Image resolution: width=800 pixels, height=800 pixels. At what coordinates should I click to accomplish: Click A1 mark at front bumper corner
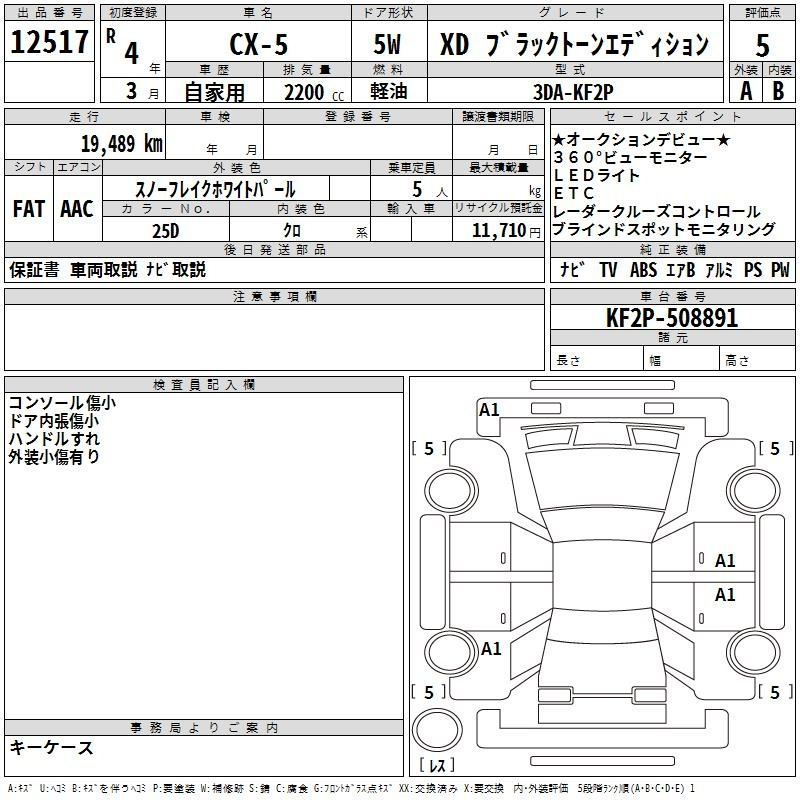pyautogui.click(x=489, y=410)
